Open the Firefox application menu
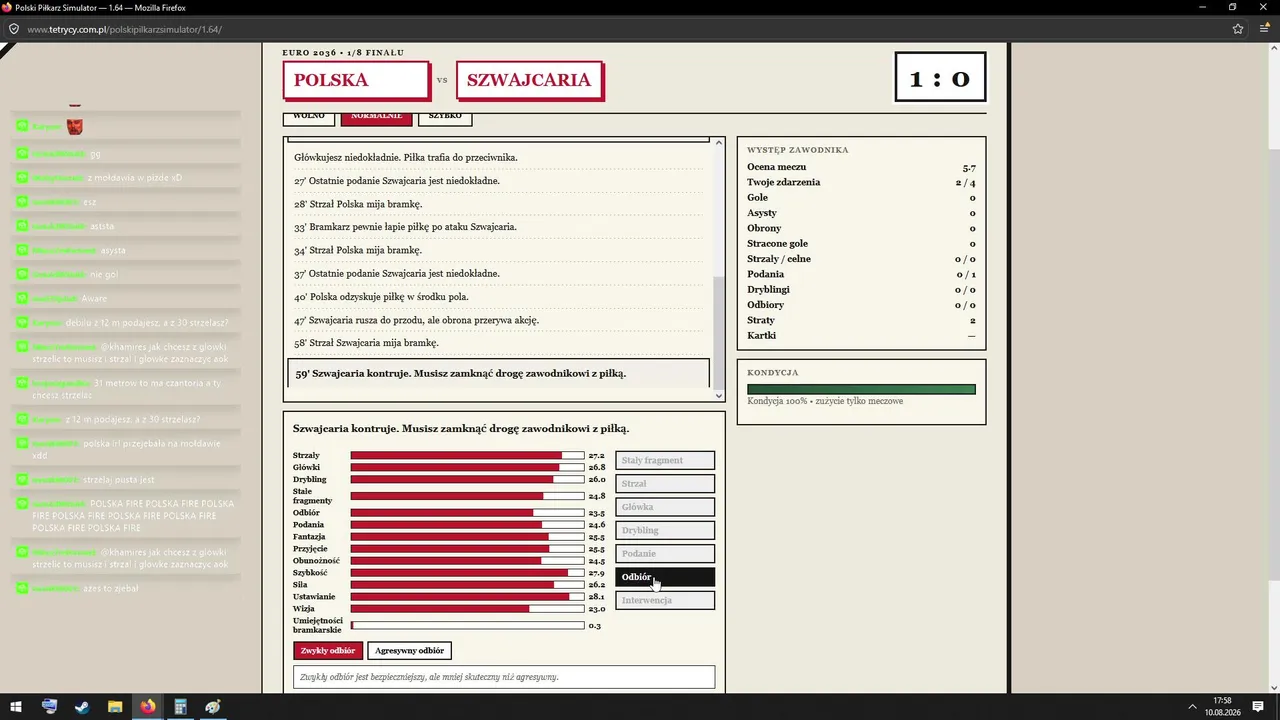Viewport: 1280px width, 720px height. coord(1264,29)
